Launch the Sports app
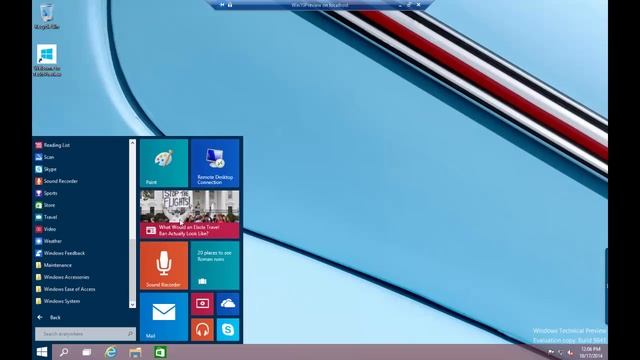The width and height of the screenshot is (640, 360). (46, 193)
